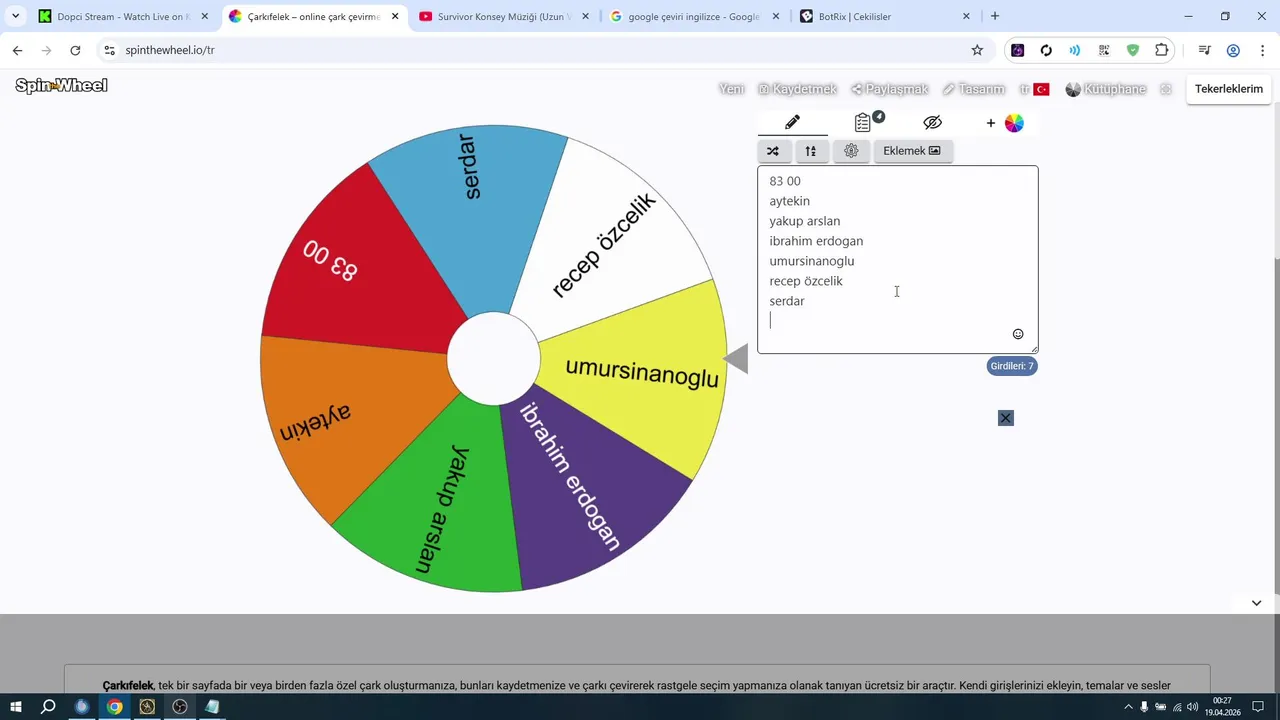
Task: Click the SpinTheWheel logo
Action: [x=61, y=86]
